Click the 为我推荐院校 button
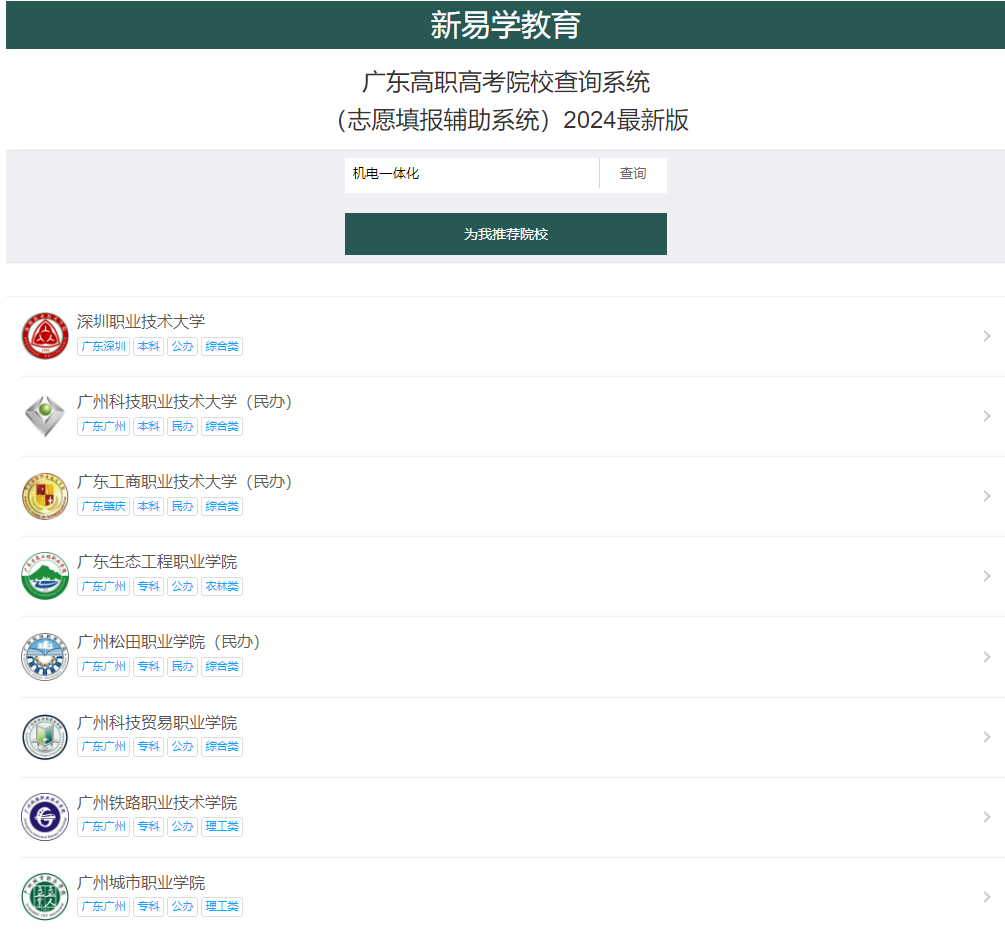 coord(506,234)
